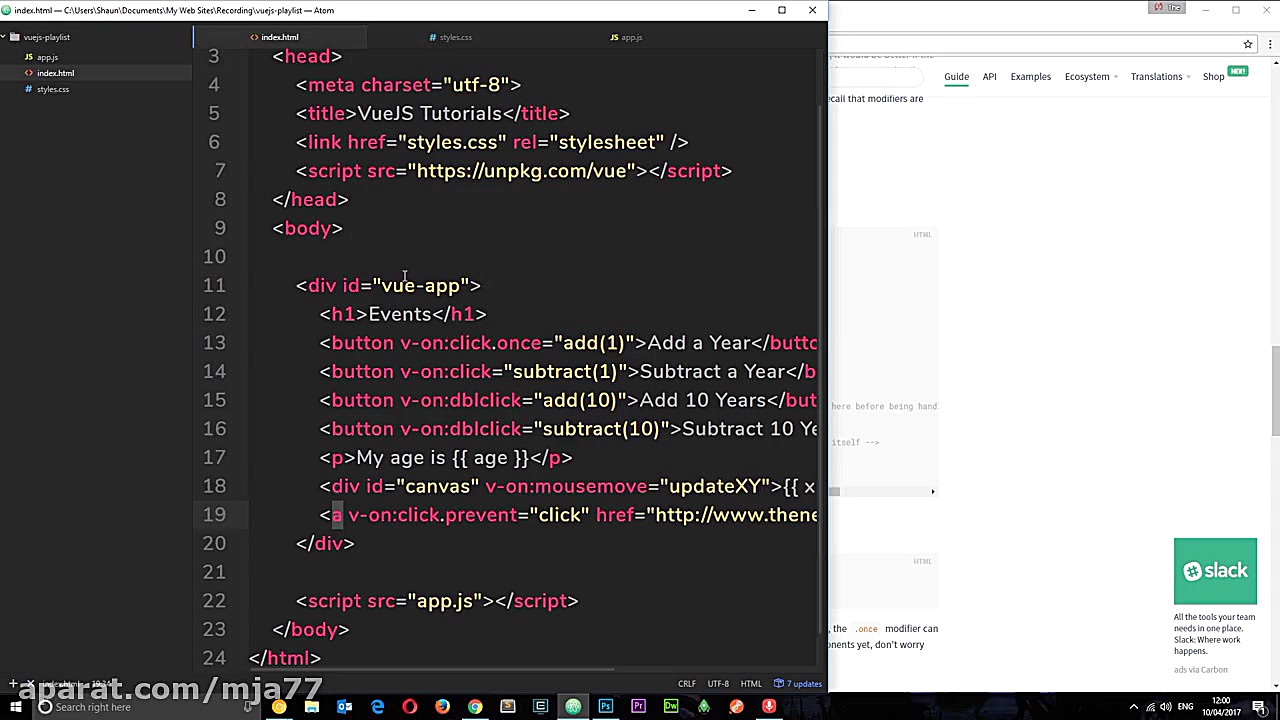Launch Firefox from the taskbar
The height and width of the screenshot is (720, 1280).
coord(442,707)
